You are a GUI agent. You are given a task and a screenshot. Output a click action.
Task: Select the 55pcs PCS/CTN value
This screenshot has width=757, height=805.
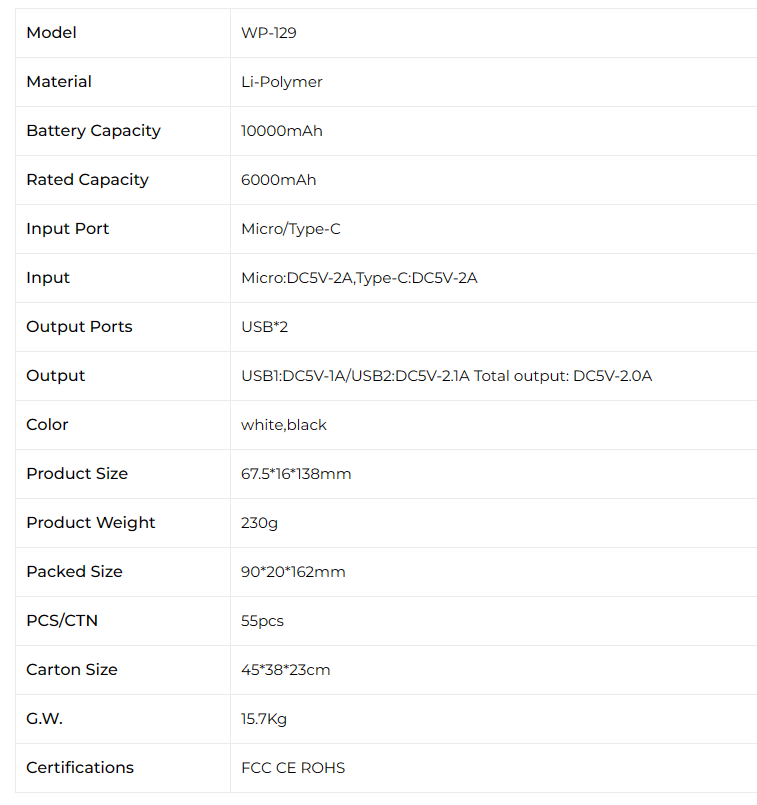[x=262, y=621]
